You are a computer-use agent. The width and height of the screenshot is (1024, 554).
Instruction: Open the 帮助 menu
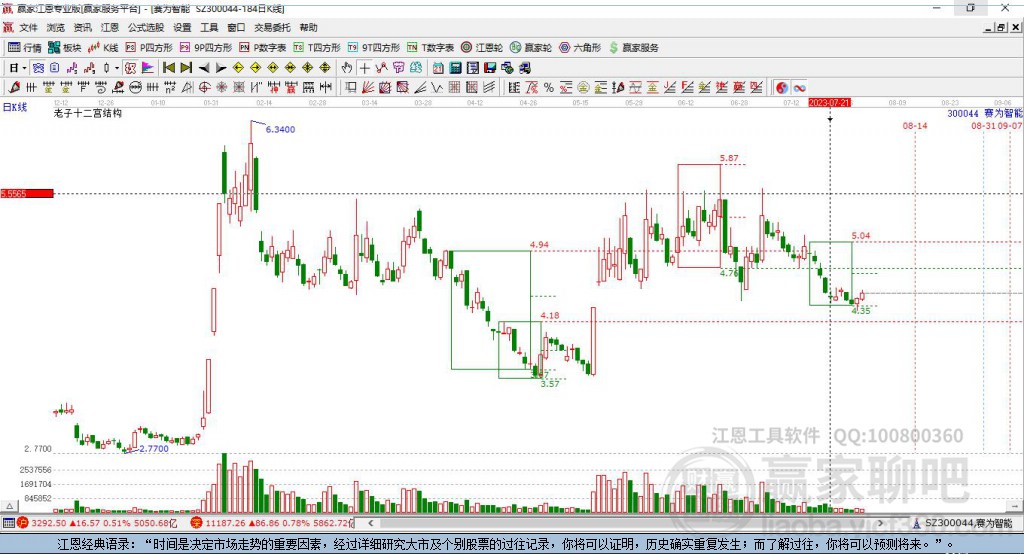tap(308, 27)
